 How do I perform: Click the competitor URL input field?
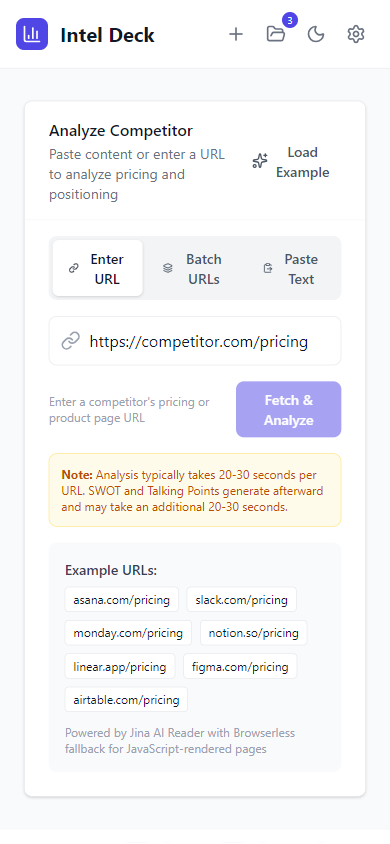coord(195,341)
